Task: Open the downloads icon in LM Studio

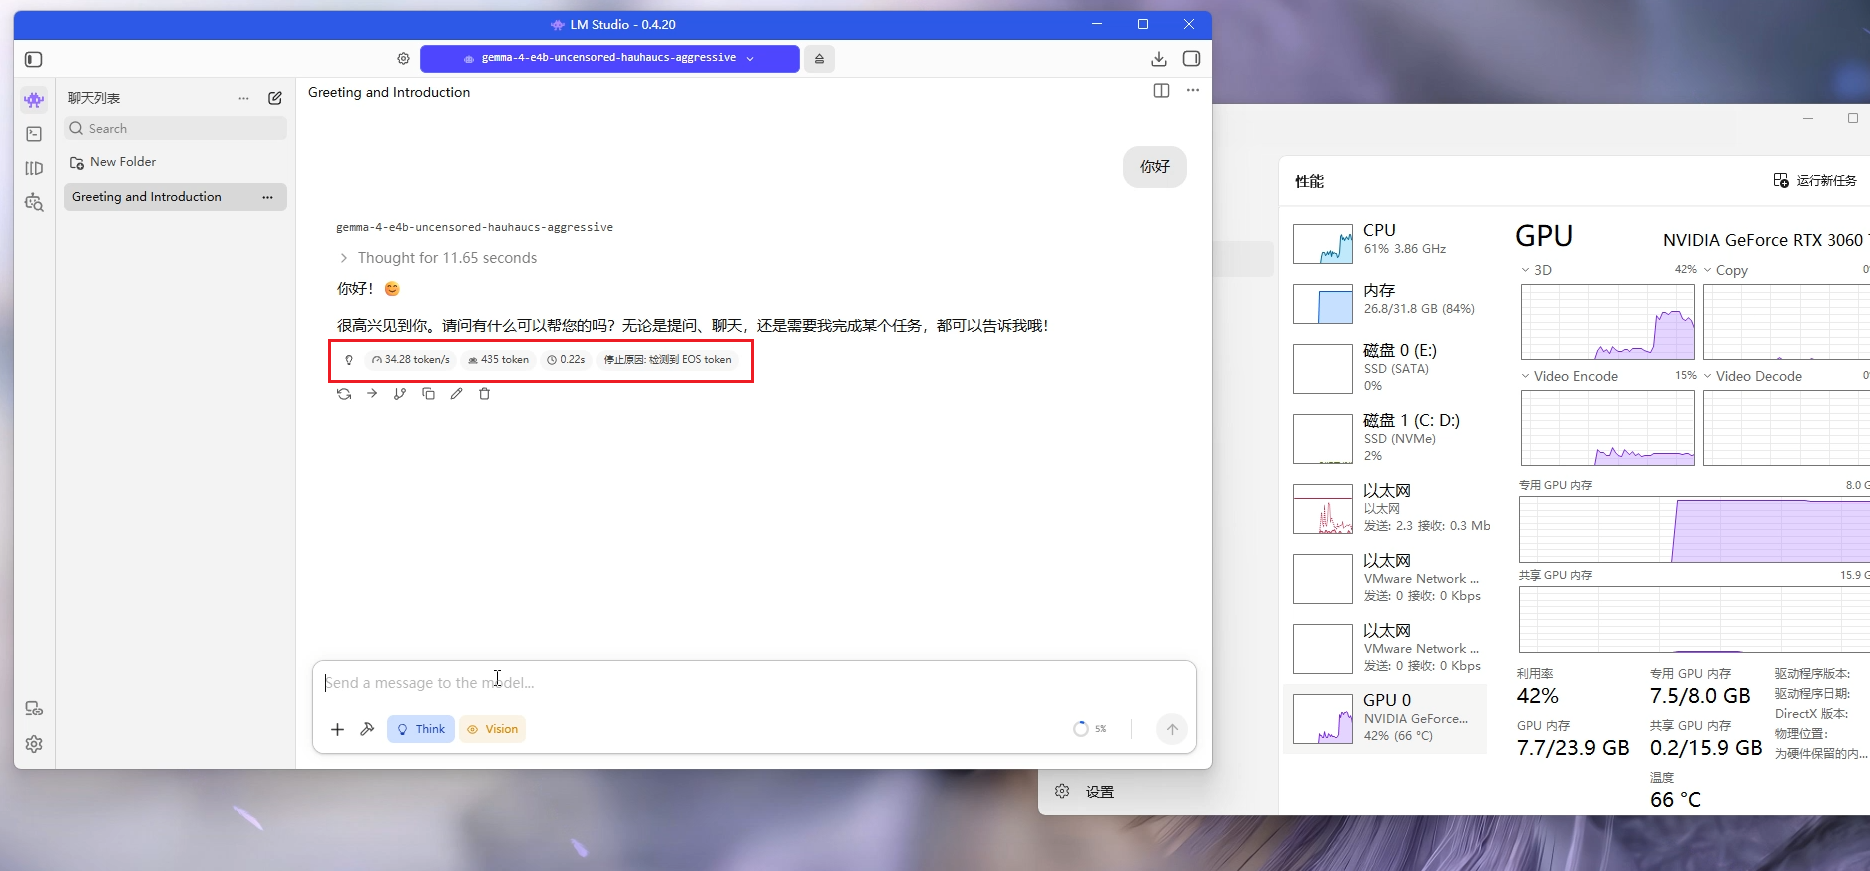Action: [1159, 59]
